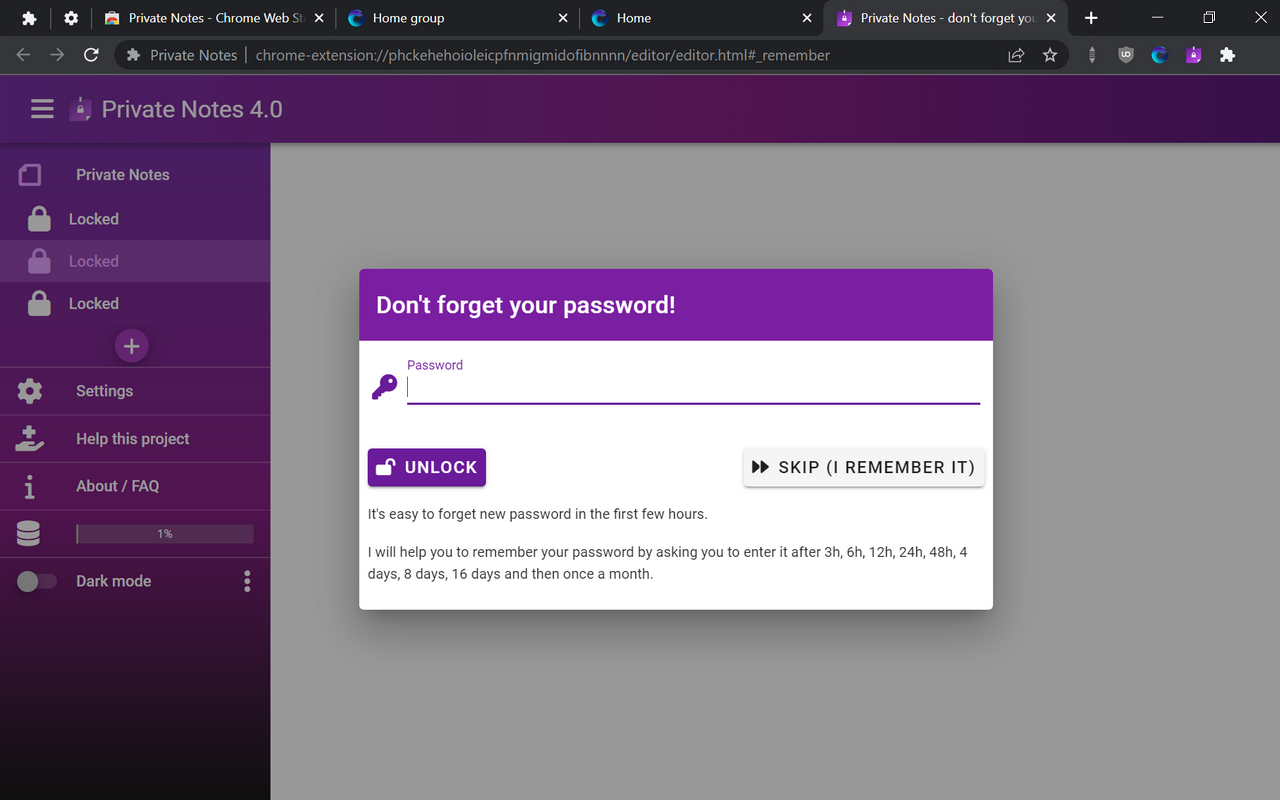This screenshot has width=1280, height=800.
Task: Click the lock icon of the third Locked note
Action: point(39,303)
